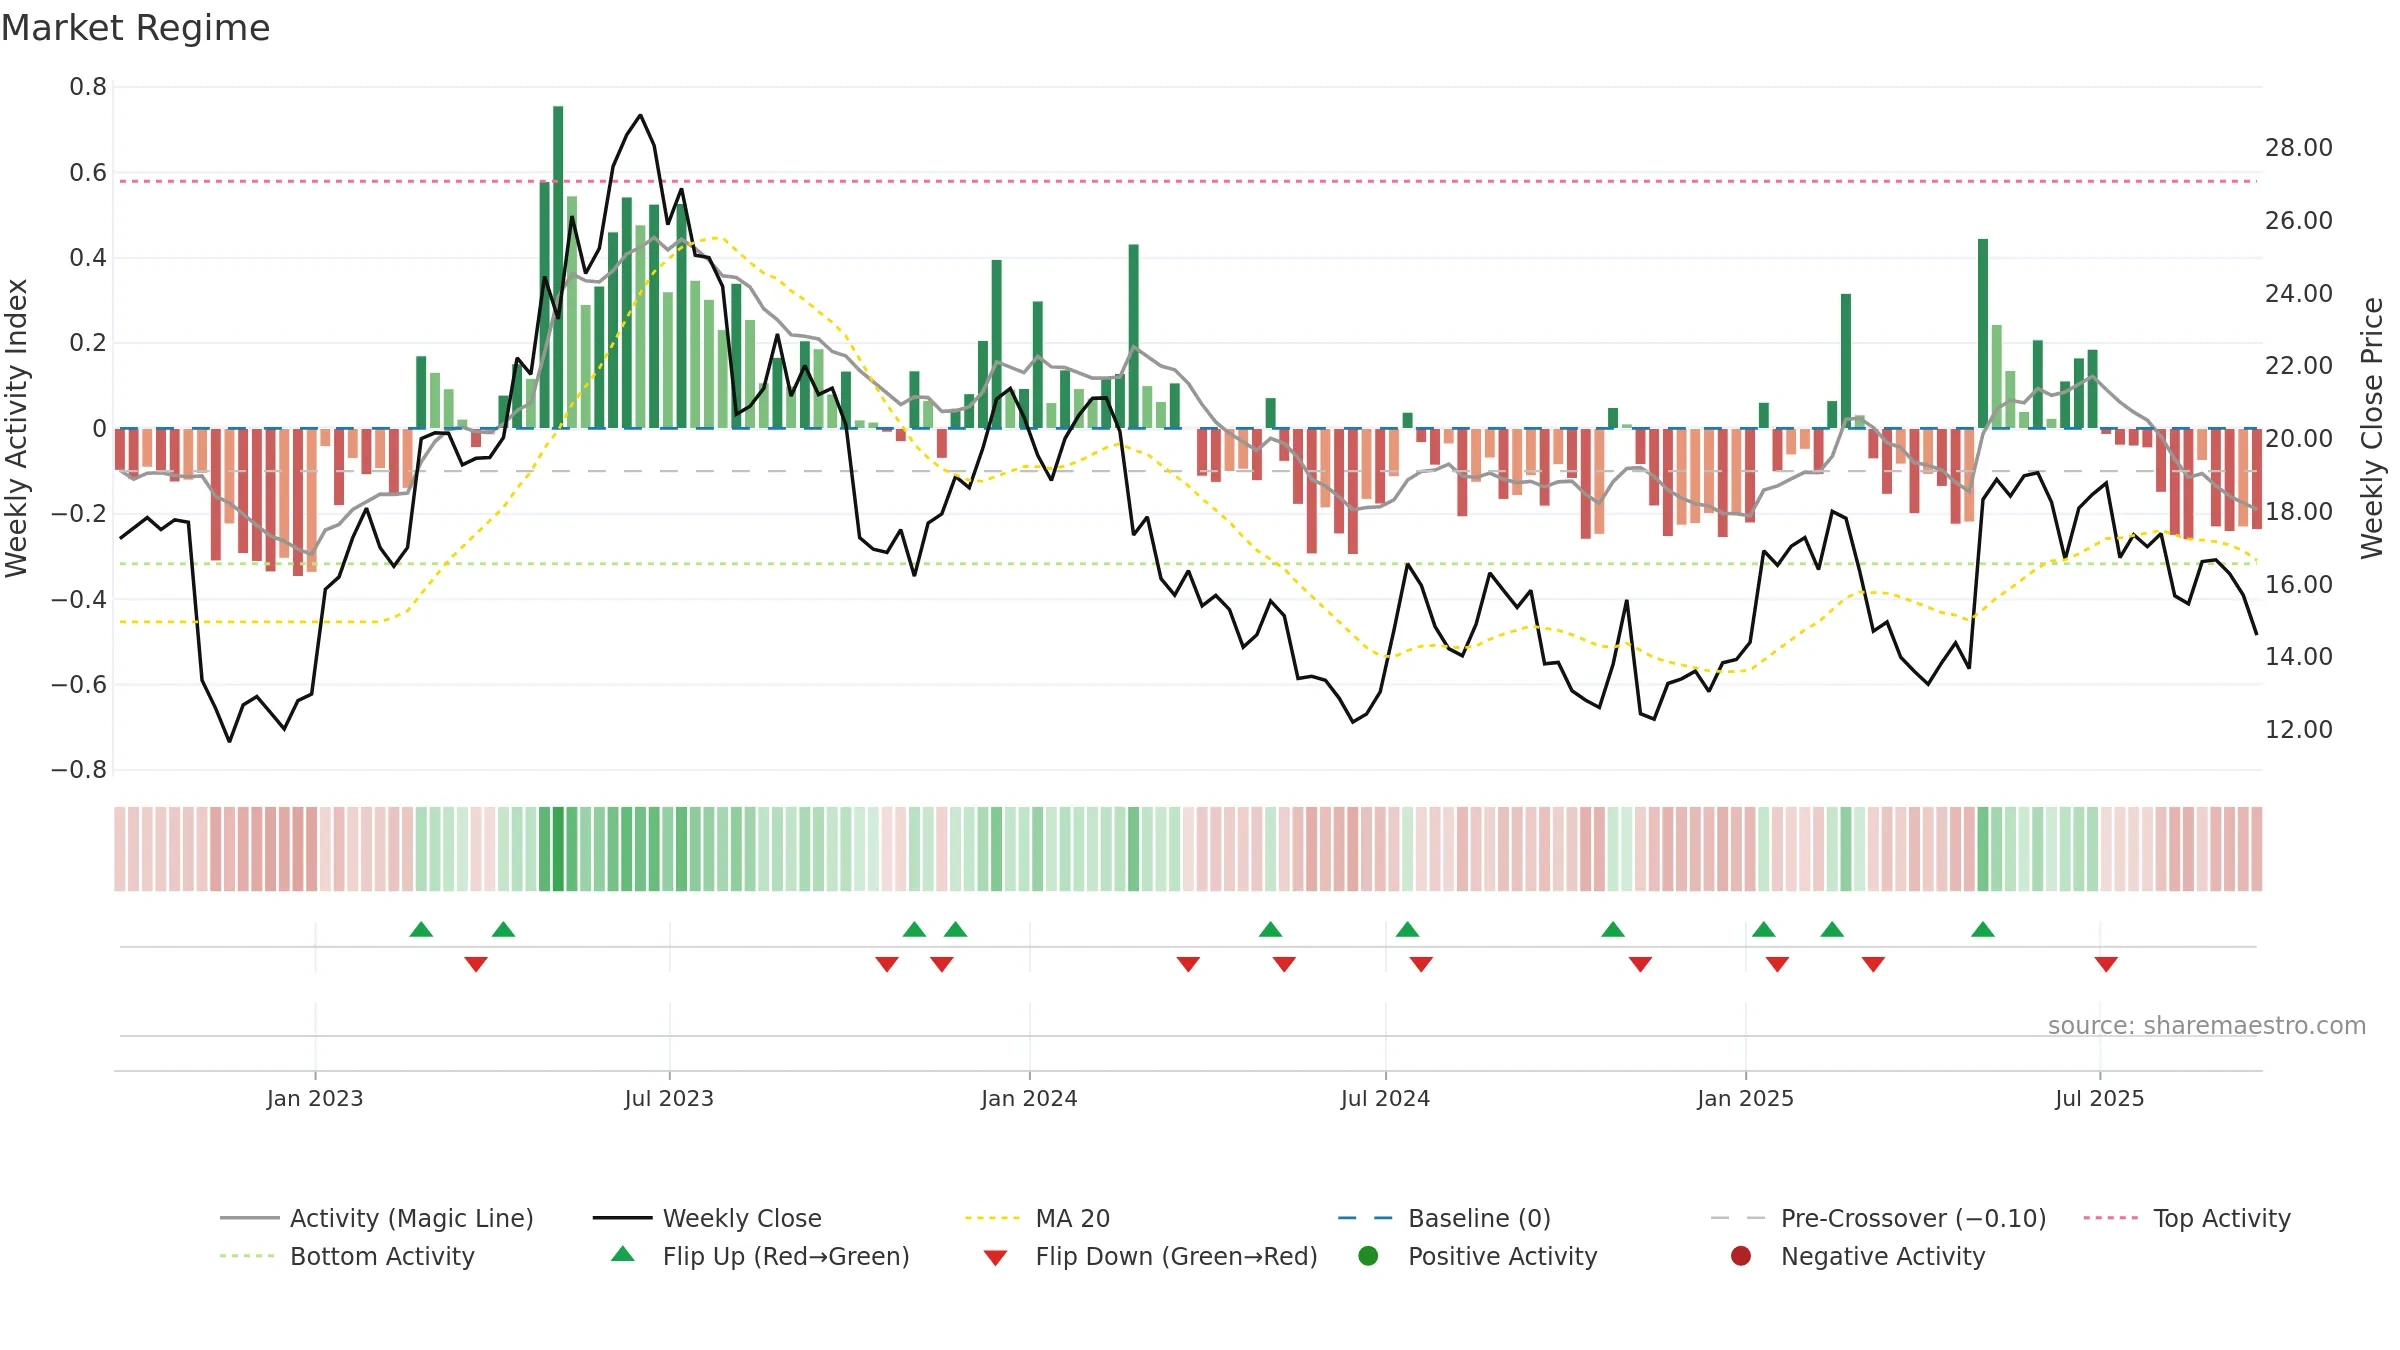The image size is (2400, 1350).
Task: Click the red down-triangle icon in the legend
Action: click(x=995, y=1258)
